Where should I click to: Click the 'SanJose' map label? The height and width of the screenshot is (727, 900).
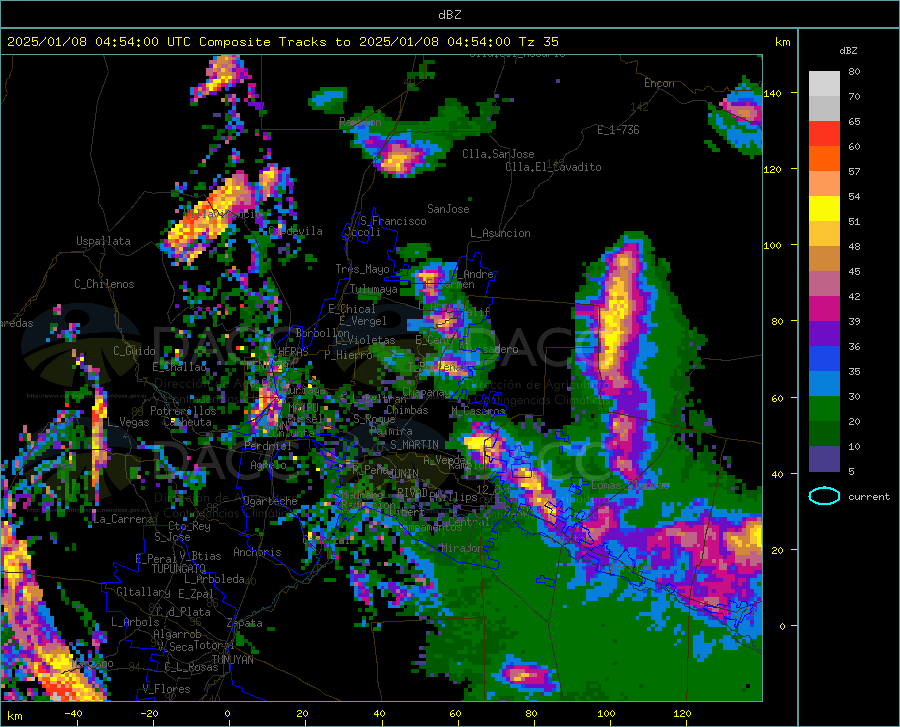coord(448,209)
